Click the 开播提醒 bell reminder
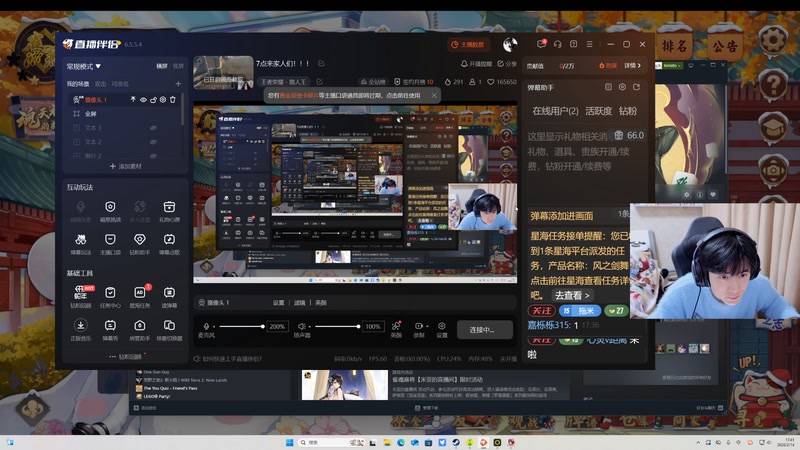 (x=476, y=64)
